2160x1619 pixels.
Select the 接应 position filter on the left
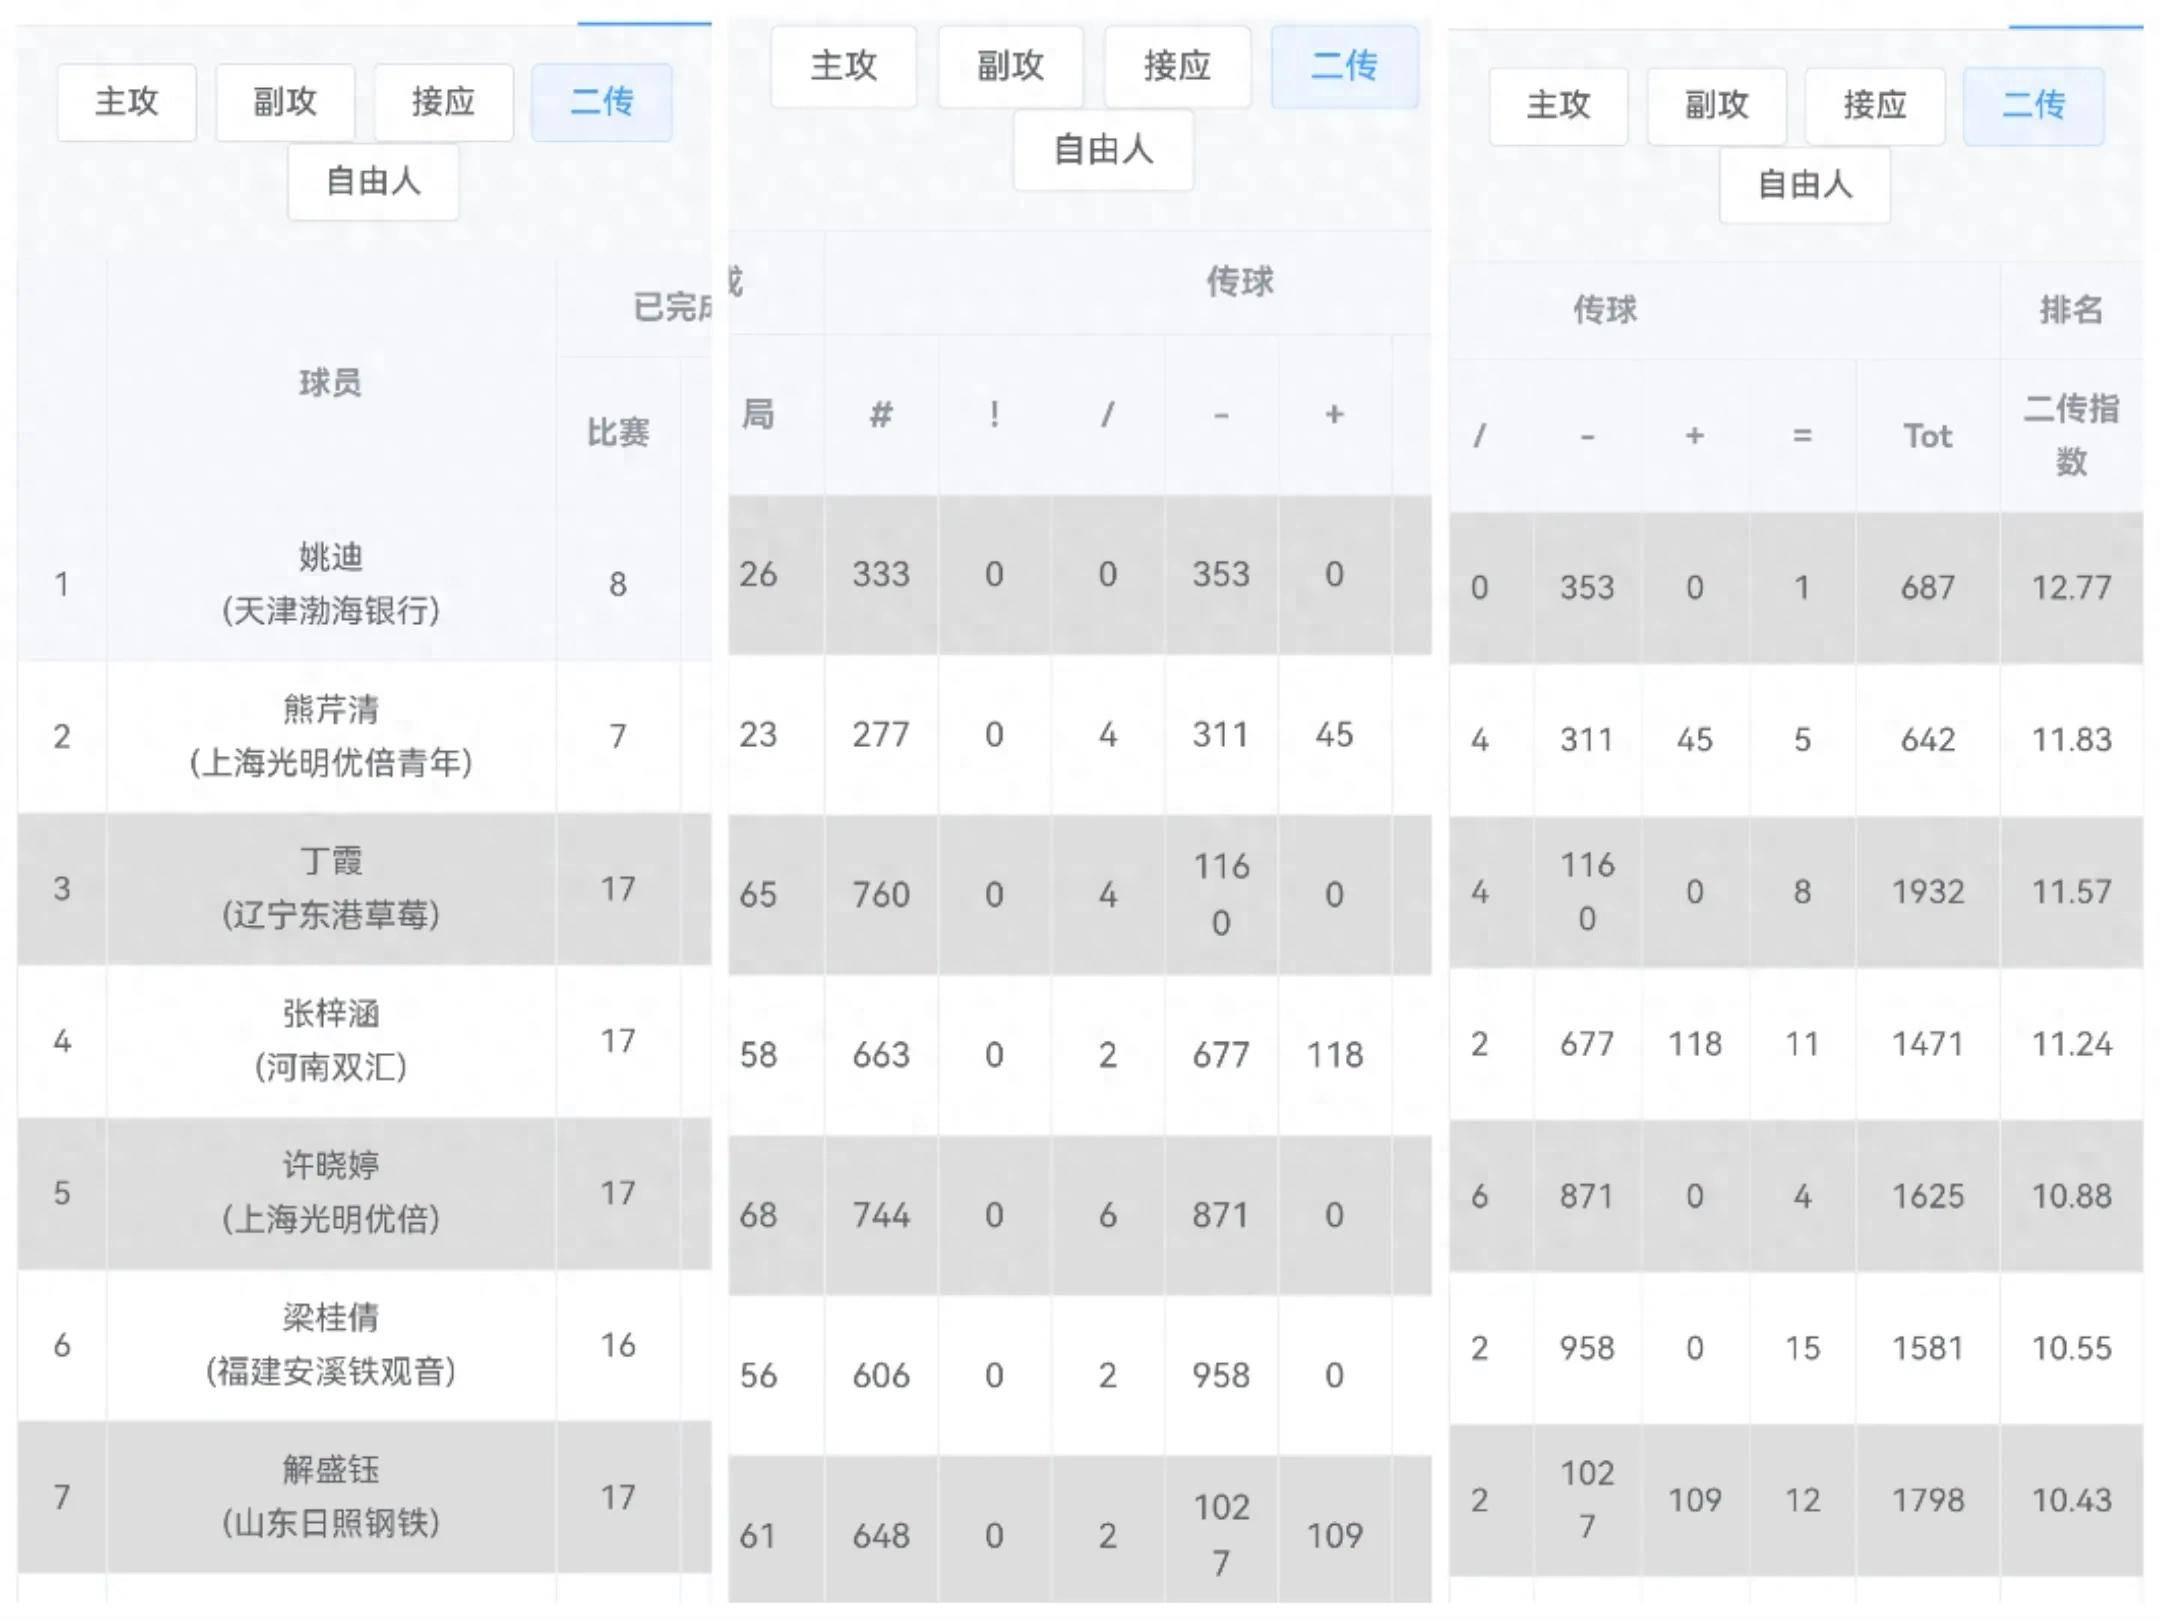(x=443, y=101)
